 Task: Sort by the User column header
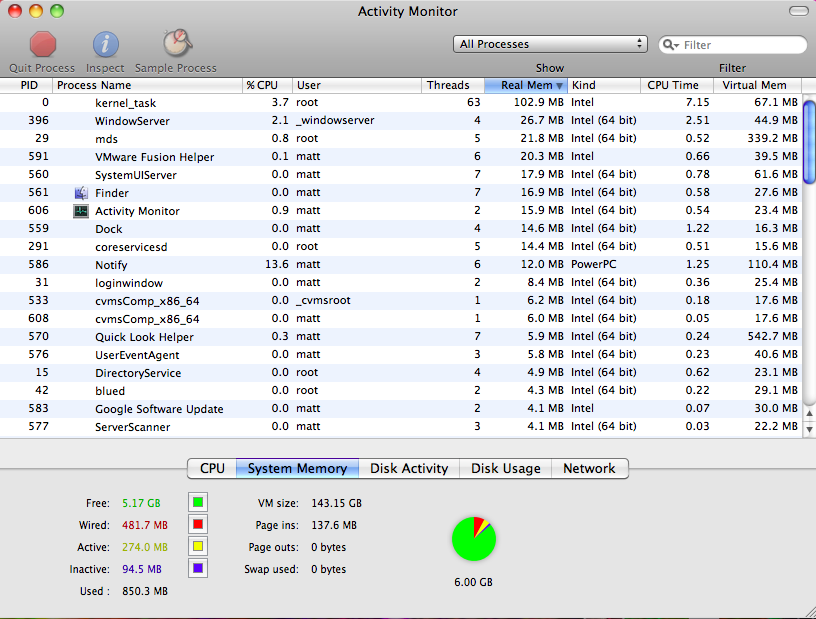pyautogui.click(x=356, y=85)
